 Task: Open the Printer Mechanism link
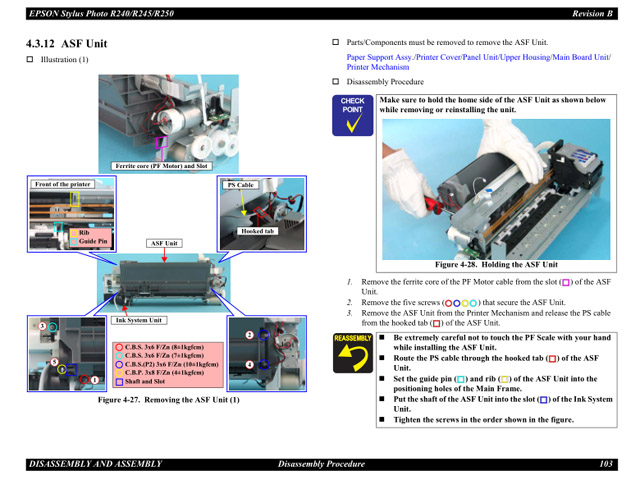[x=377, y=67]
